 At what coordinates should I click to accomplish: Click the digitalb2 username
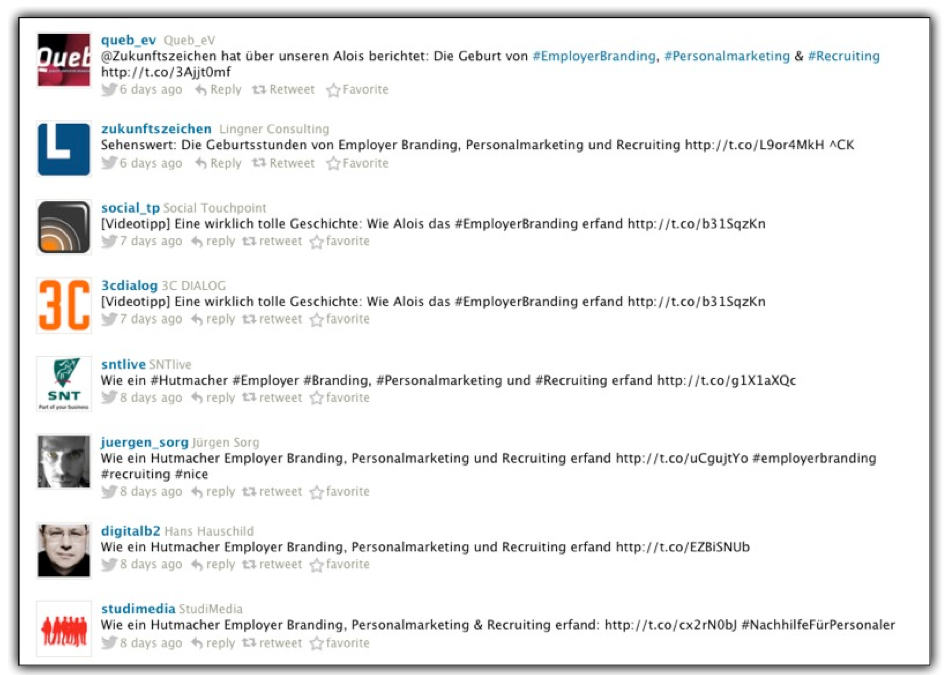click(x=131, y=531)
